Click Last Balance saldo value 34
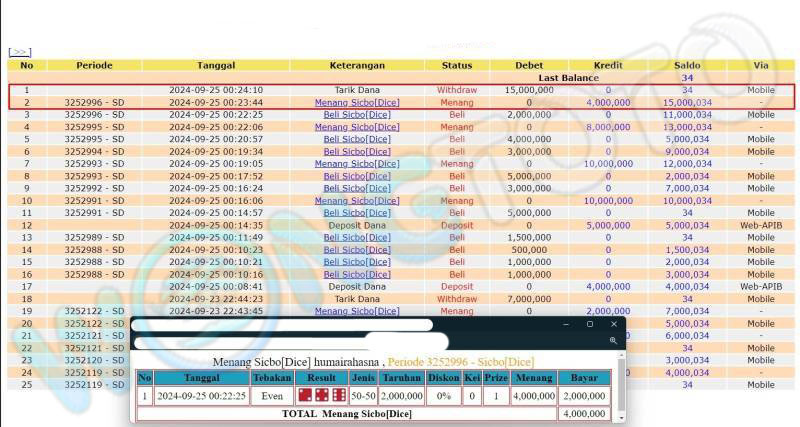800x427 pixels. tap(687, 78)
